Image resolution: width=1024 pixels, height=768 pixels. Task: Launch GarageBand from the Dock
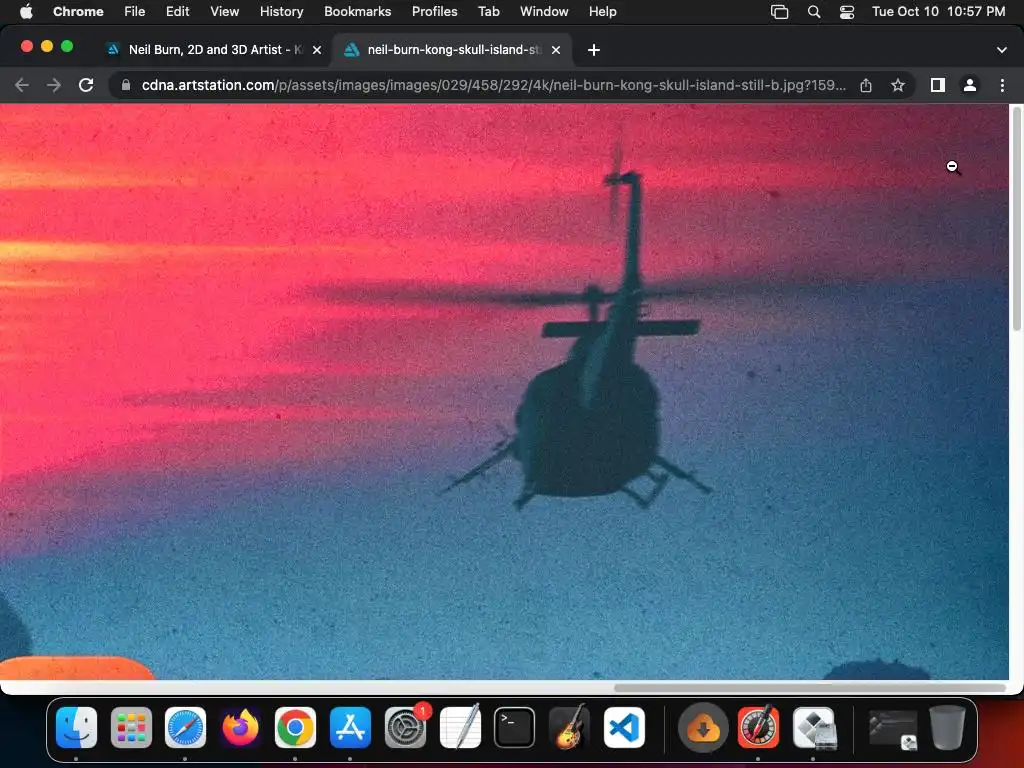tap(569, 728)
